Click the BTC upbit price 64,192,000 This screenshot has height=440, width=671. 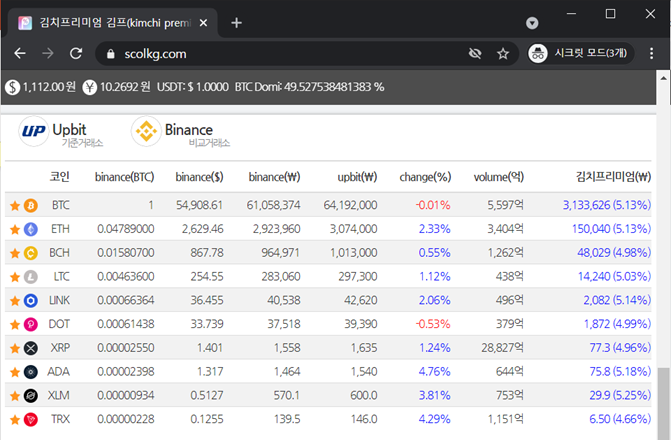[x=350, y=205]
